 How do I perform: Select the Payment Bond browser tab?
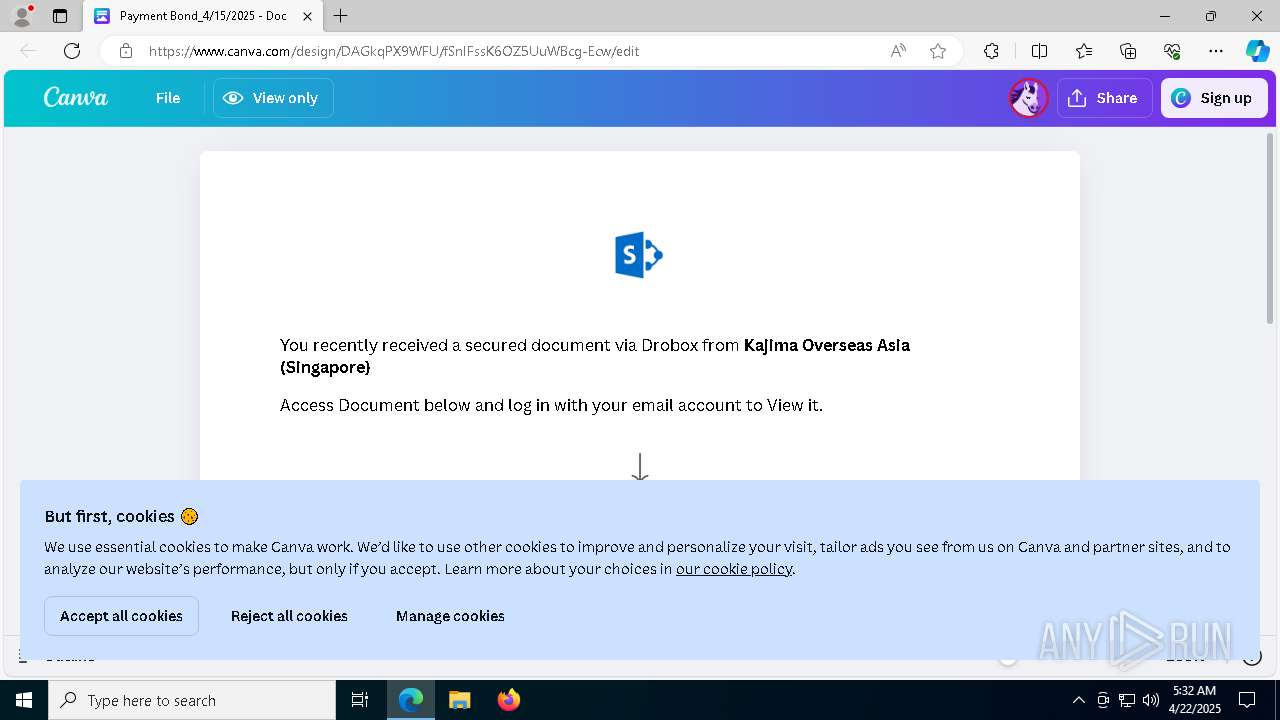(x=203, y=16)
